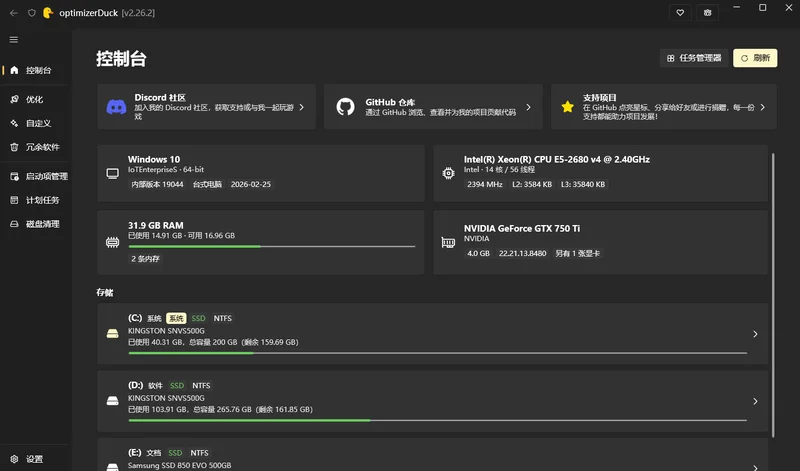Click the trash icon beside 冗余软件

14,147
